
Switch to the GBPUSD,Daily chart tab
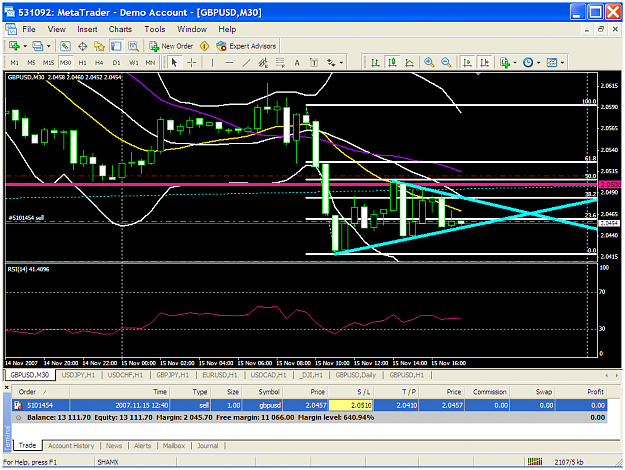tap(356, 375)
